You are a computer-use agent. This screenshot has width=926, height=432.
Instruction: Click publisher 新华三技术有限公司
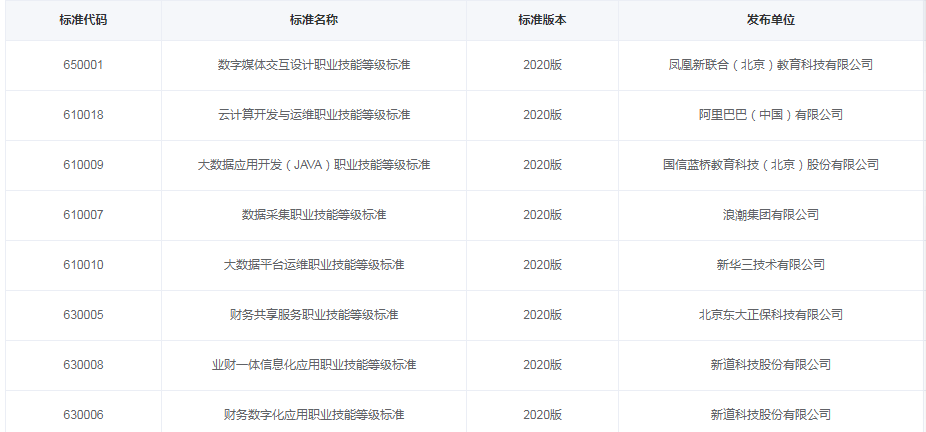point(770,265)
